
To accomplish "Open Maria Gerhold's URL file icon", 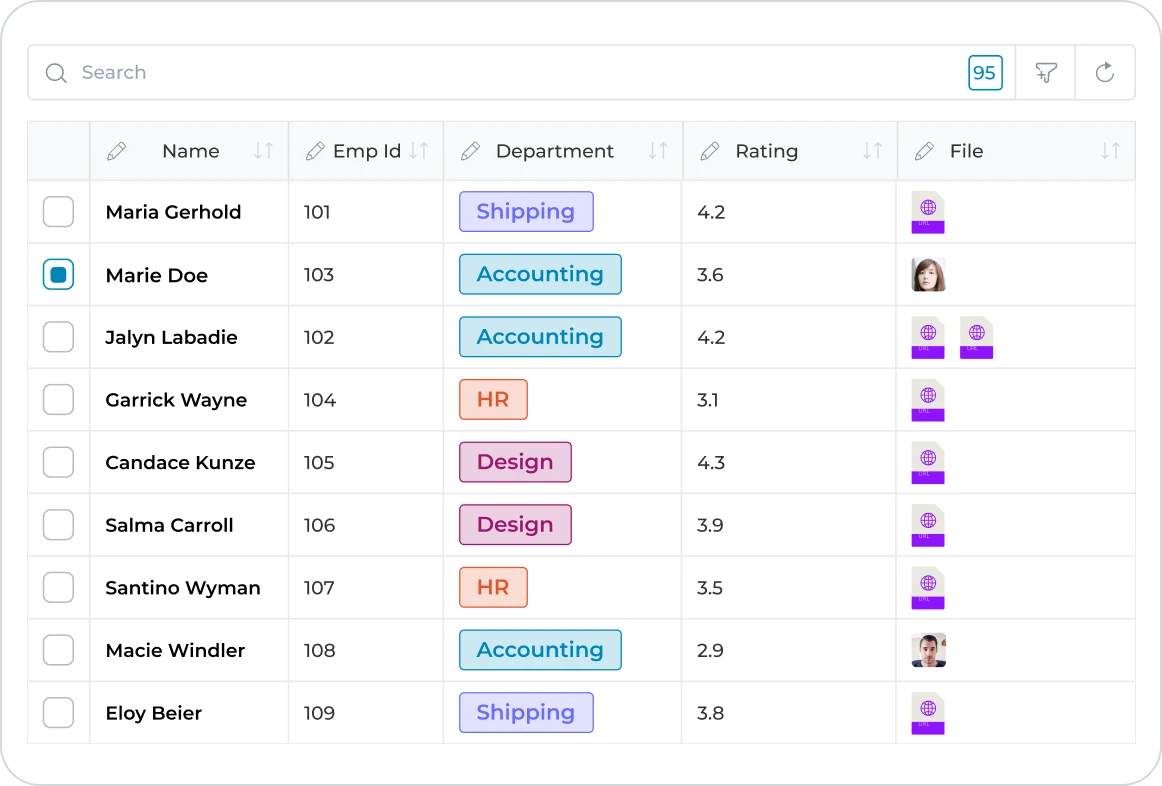I will (x=928, y=212).
